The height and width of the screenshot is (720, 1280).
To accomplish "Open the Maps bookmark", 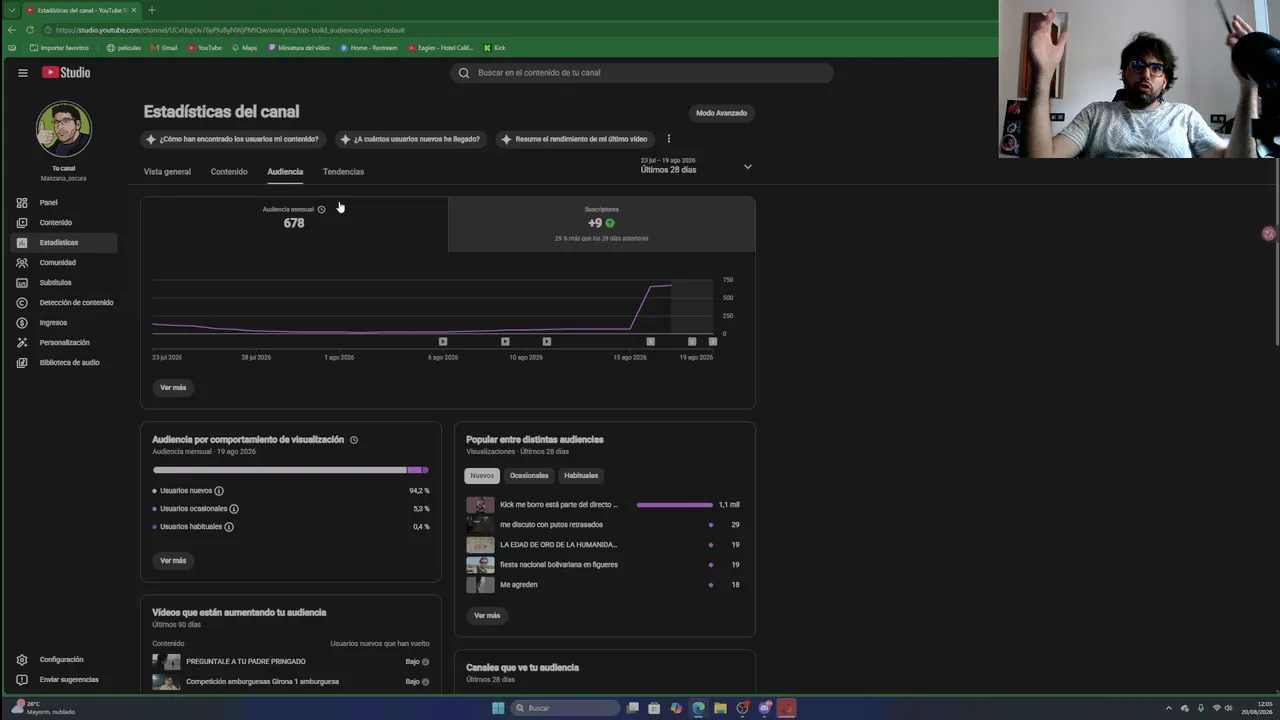I will pyautogui.click(x=244, y=47).
